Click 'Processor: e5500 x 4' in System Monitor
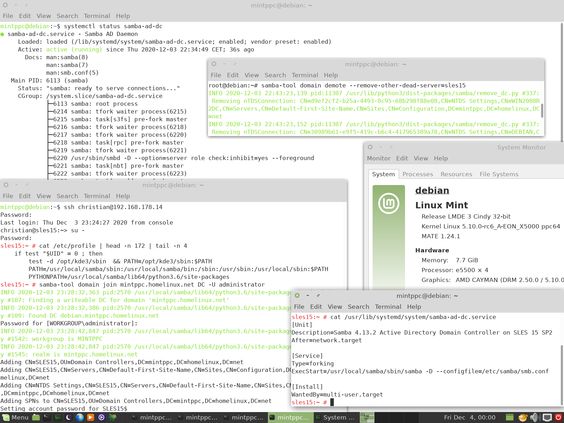The height and width of the screenshot is (423, 564). click(455, 270)
